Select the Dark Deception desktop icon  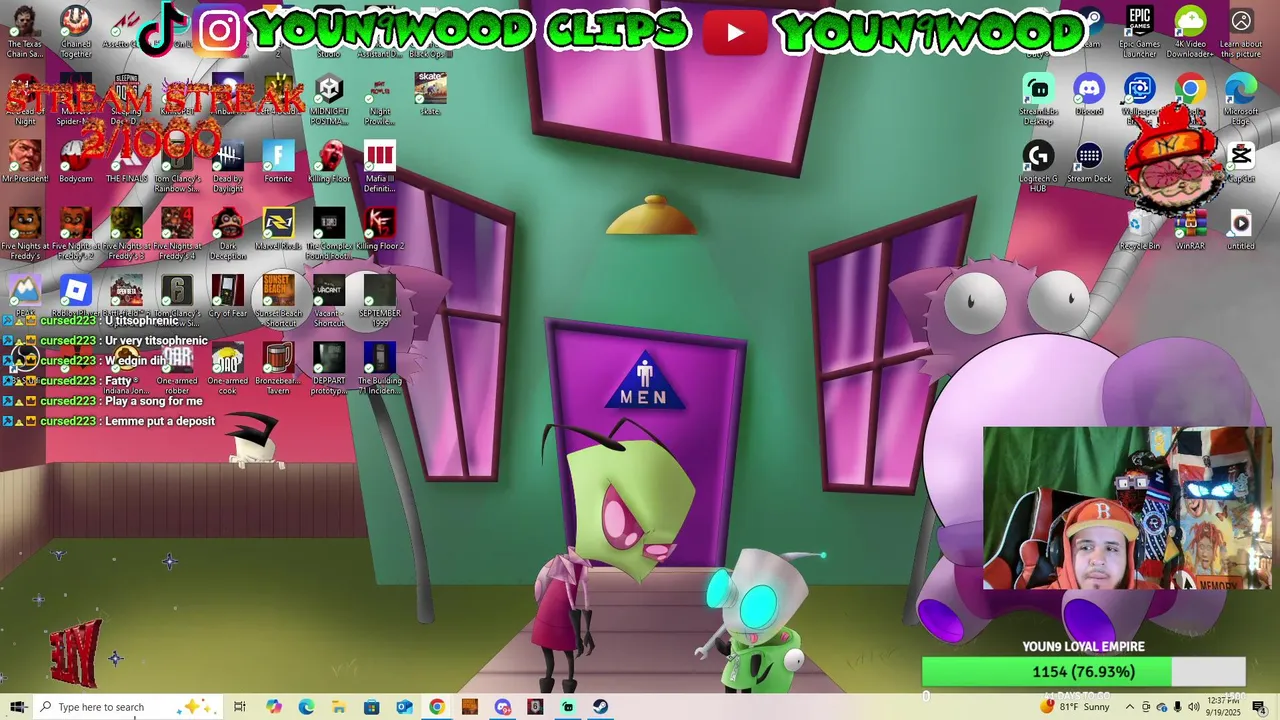[x=228, y=234]
